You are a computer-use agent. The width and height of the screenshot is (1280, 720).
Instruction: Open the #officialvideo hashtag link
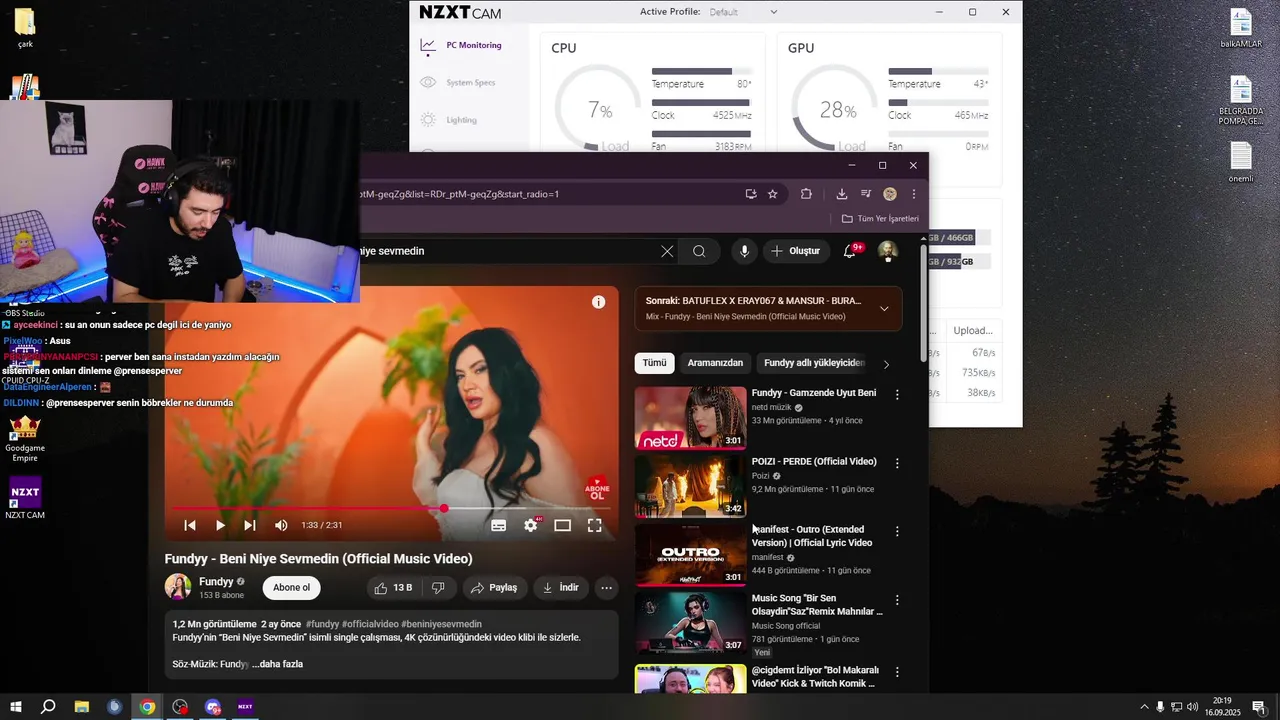point(371,624)
